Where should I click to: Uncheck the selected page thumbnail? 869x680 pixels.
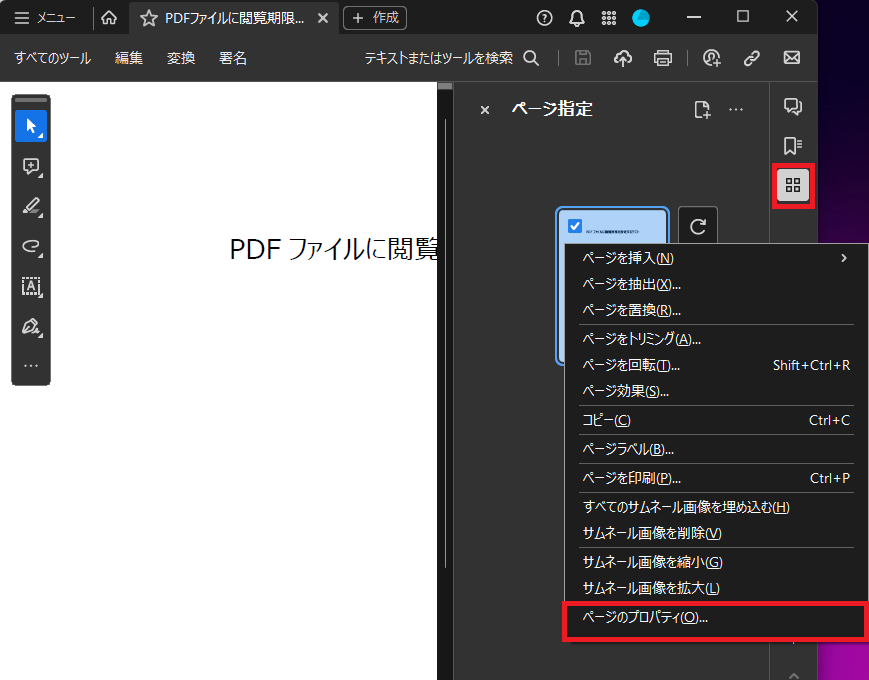point(574,226)
